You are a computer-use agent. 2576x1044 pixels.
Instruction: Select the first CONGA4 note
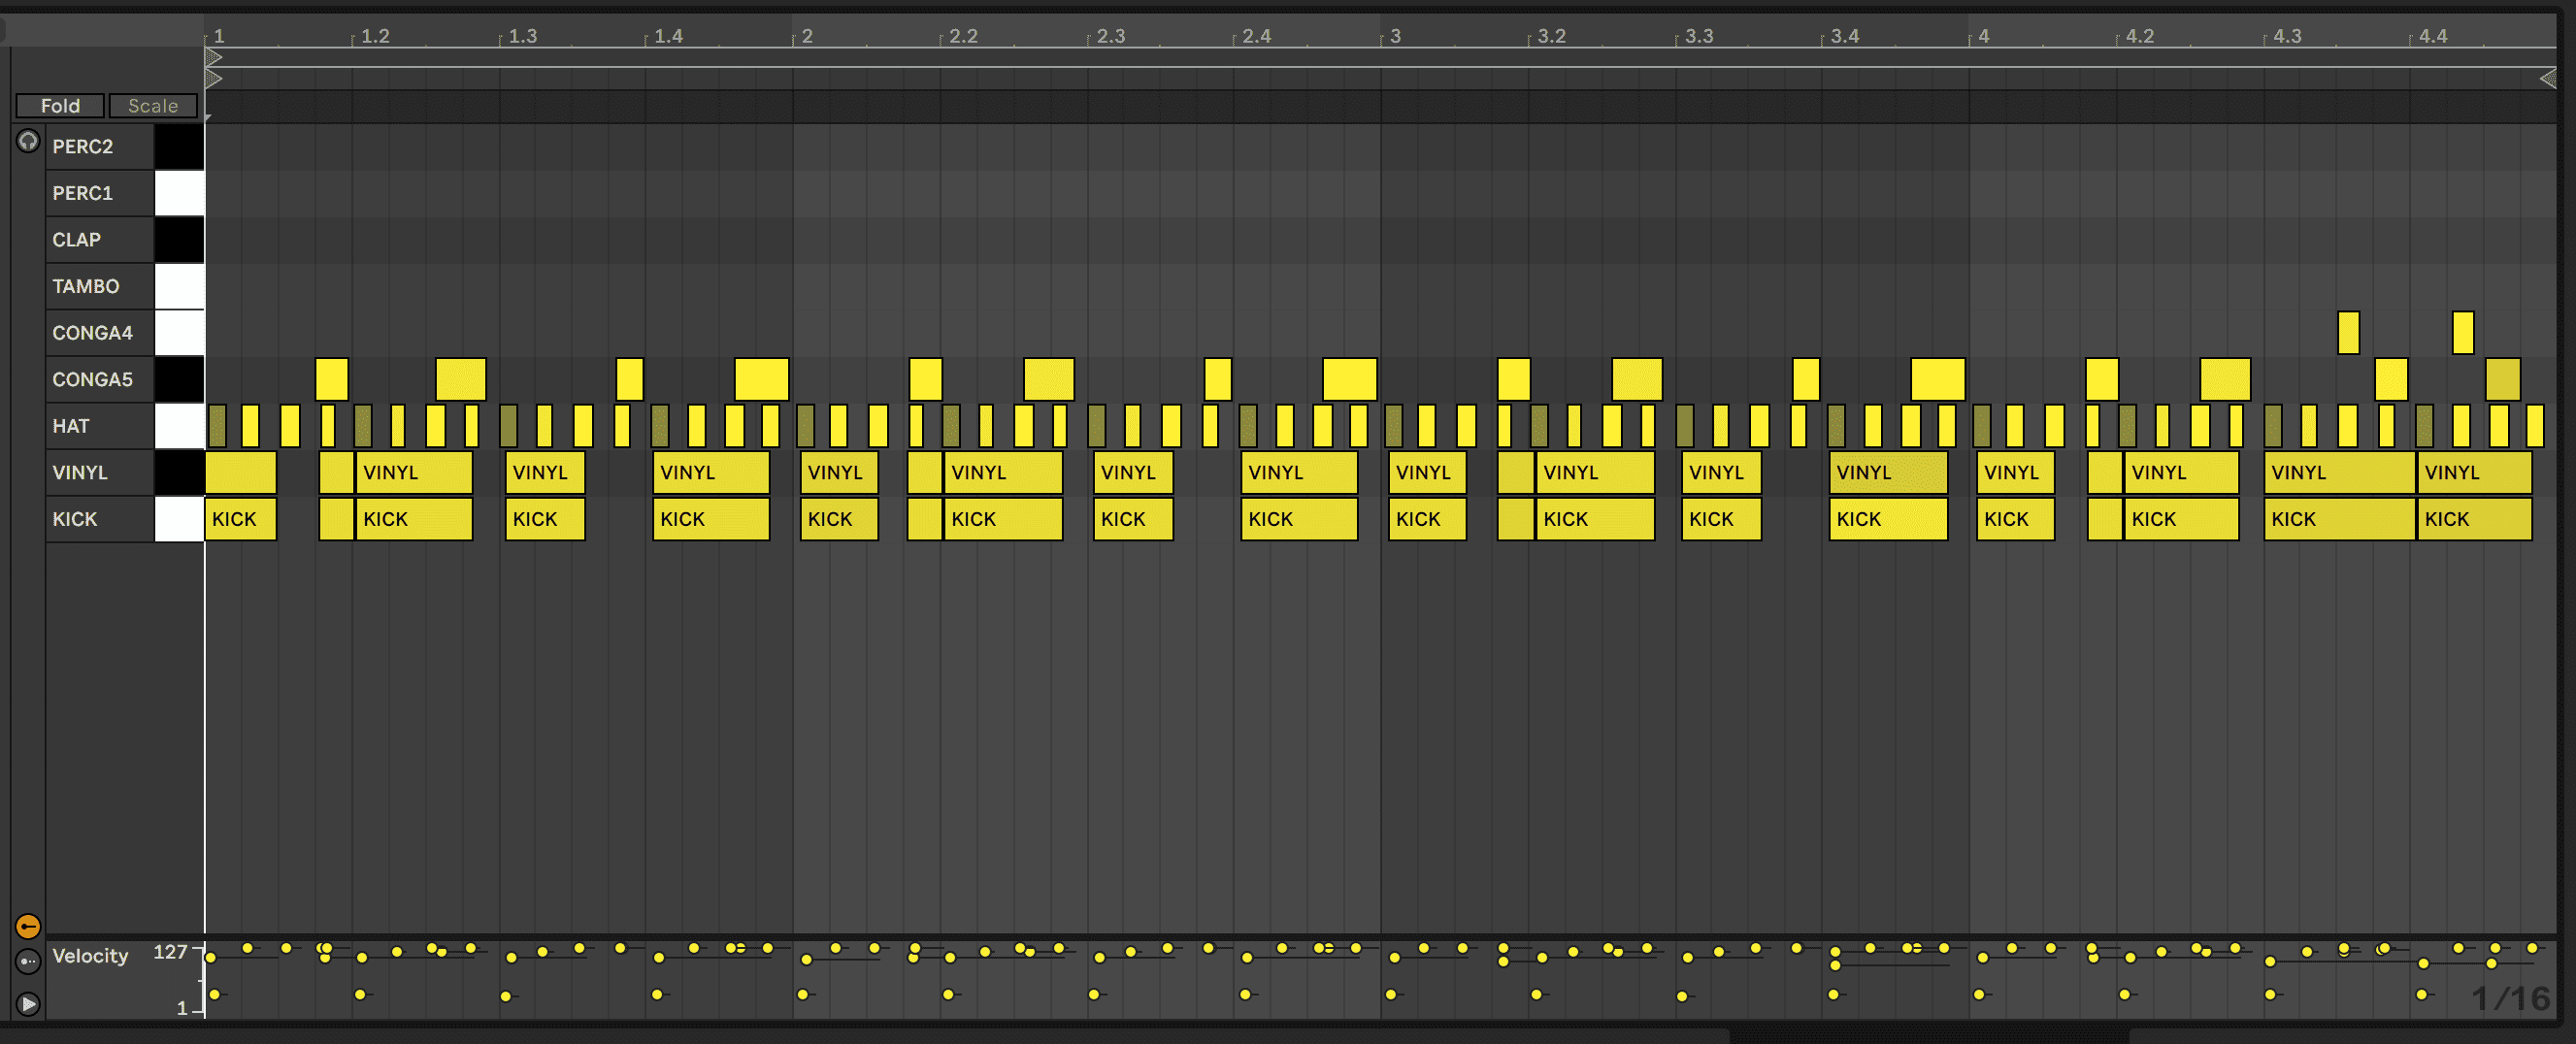pyautogui.click(x=2348, y=333)
